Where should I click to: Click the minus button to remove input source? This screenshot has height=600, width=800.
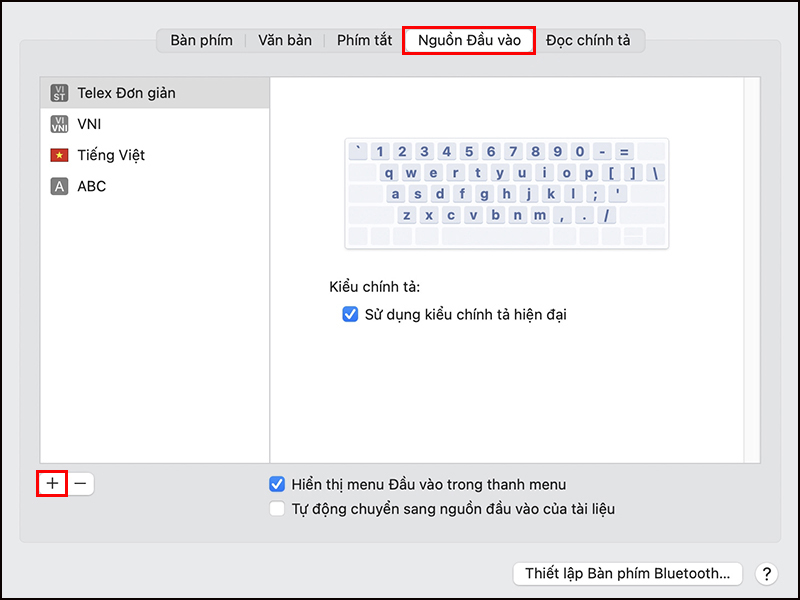(x=81, y=483)
